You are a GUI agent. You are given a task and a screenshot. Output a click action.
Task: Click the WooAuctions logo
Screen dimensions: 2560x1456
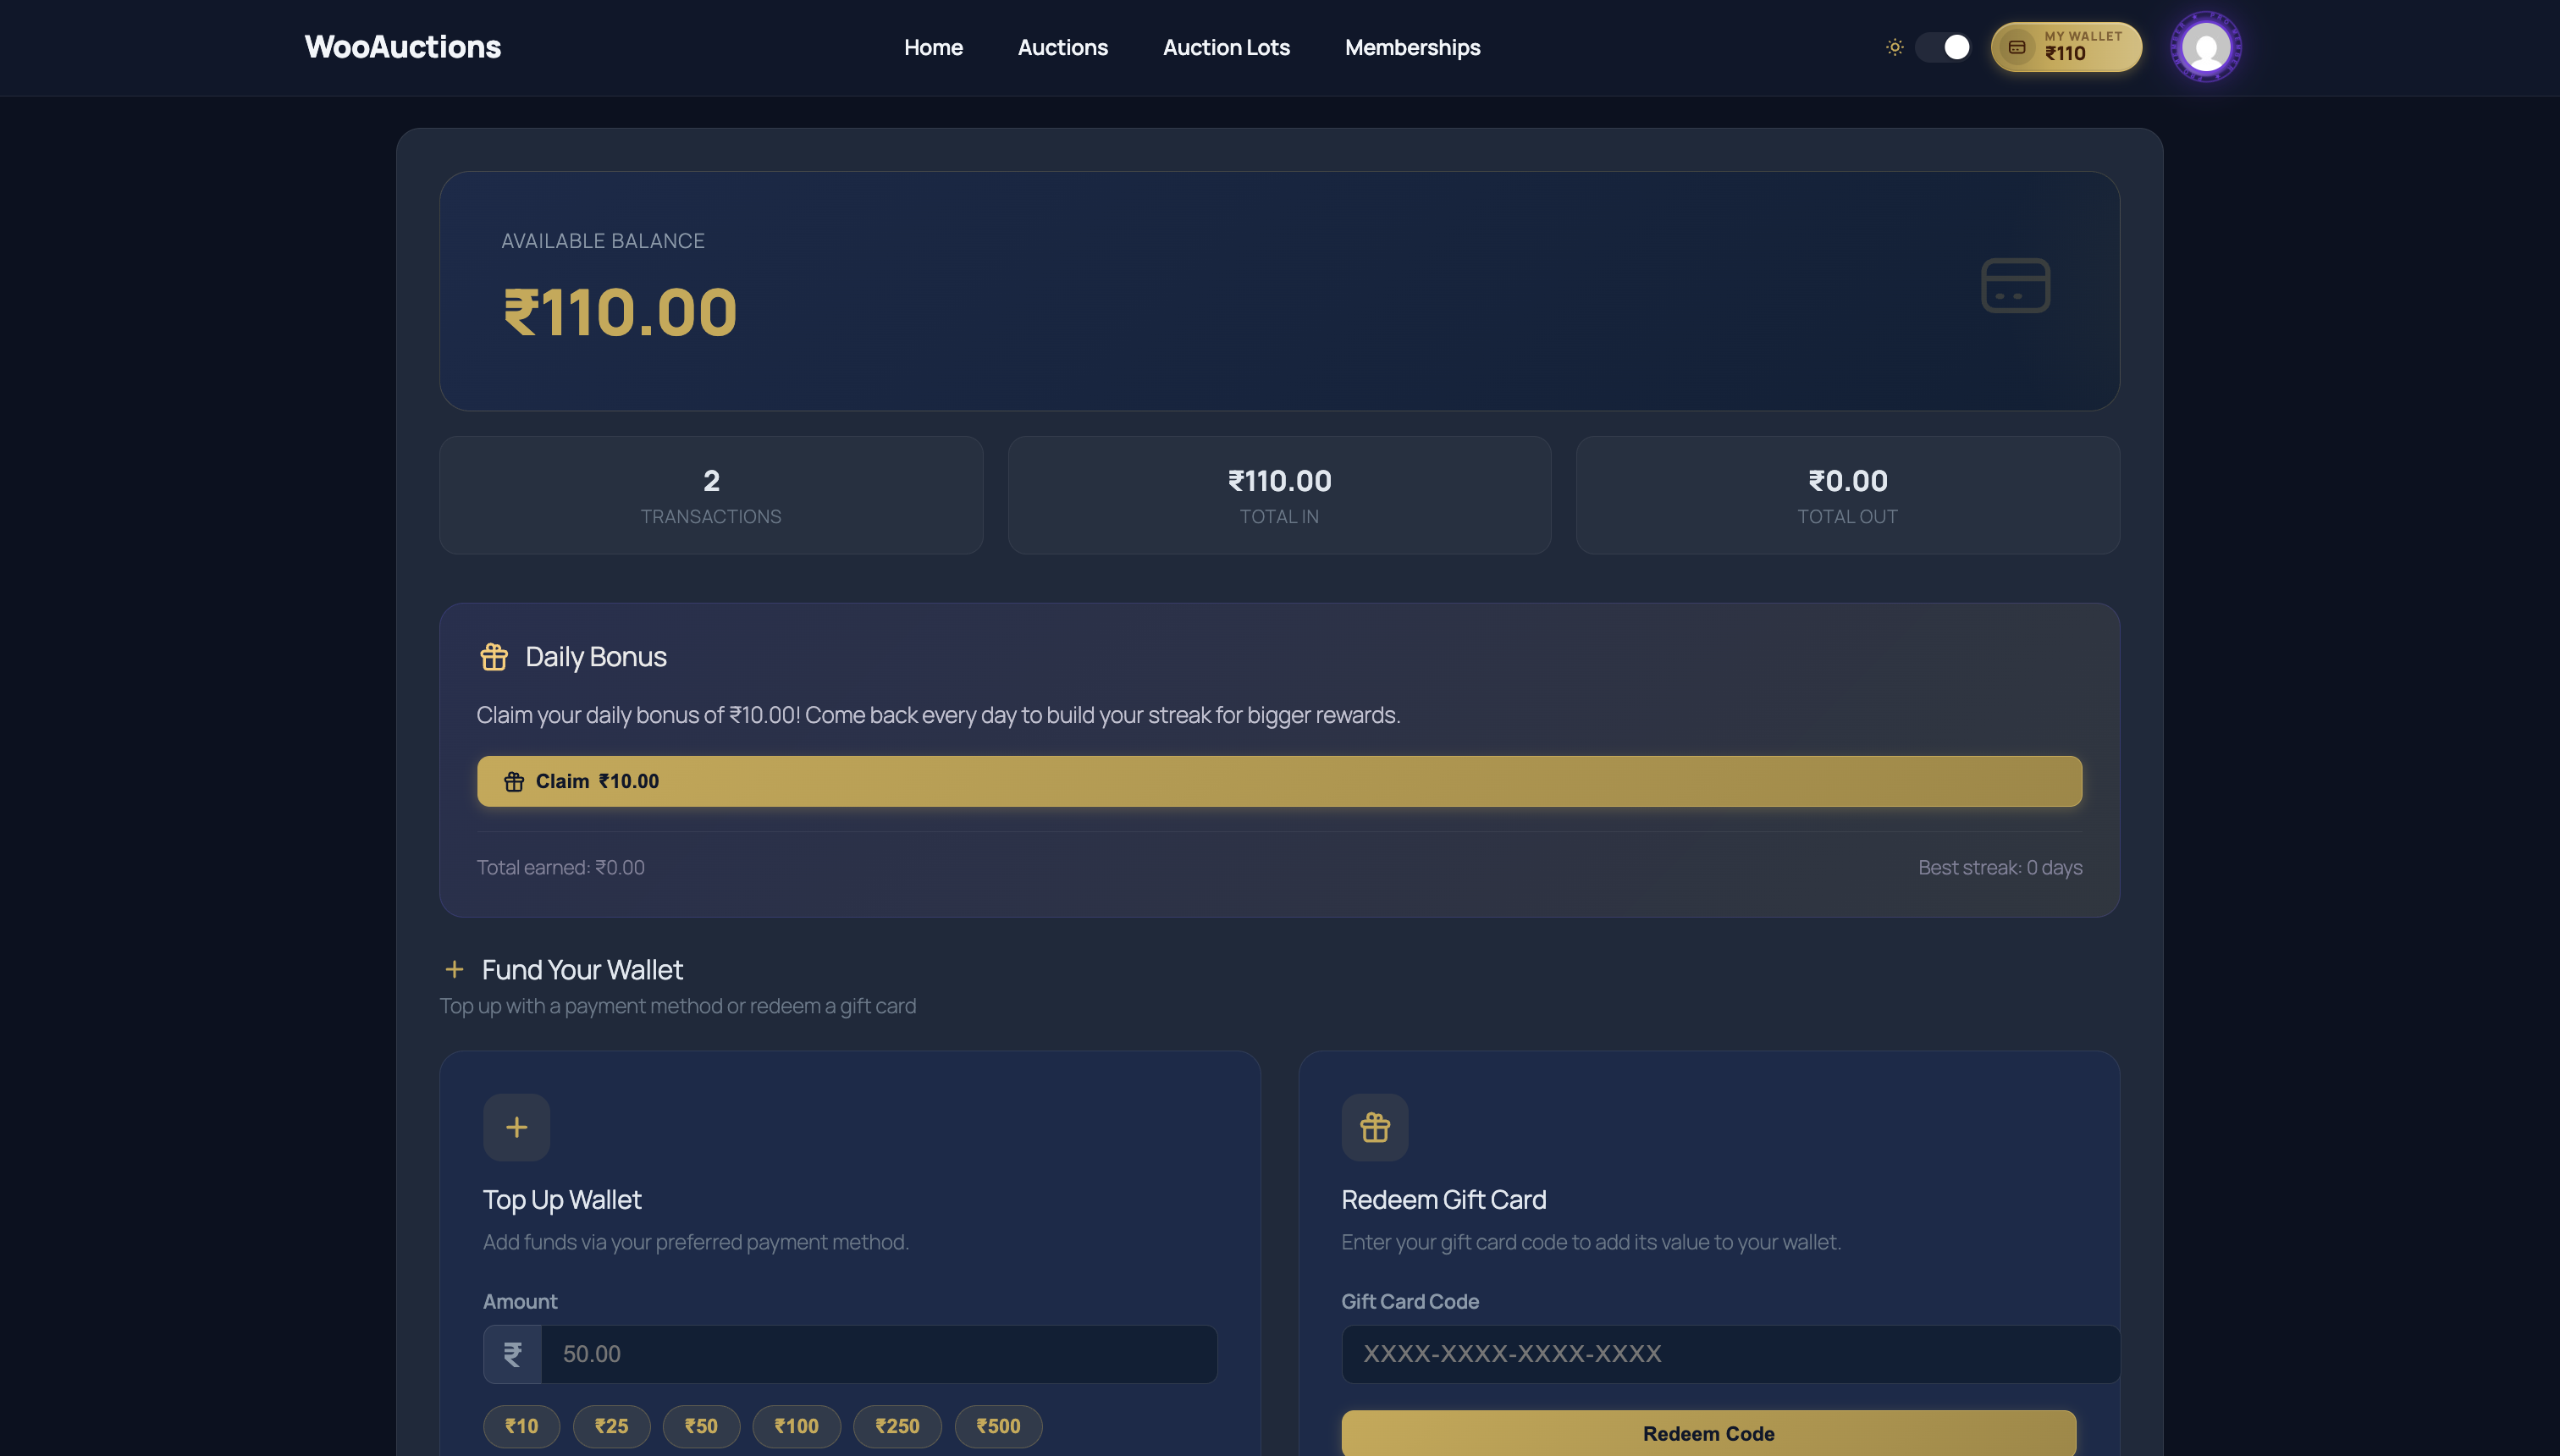pos(402,46)
